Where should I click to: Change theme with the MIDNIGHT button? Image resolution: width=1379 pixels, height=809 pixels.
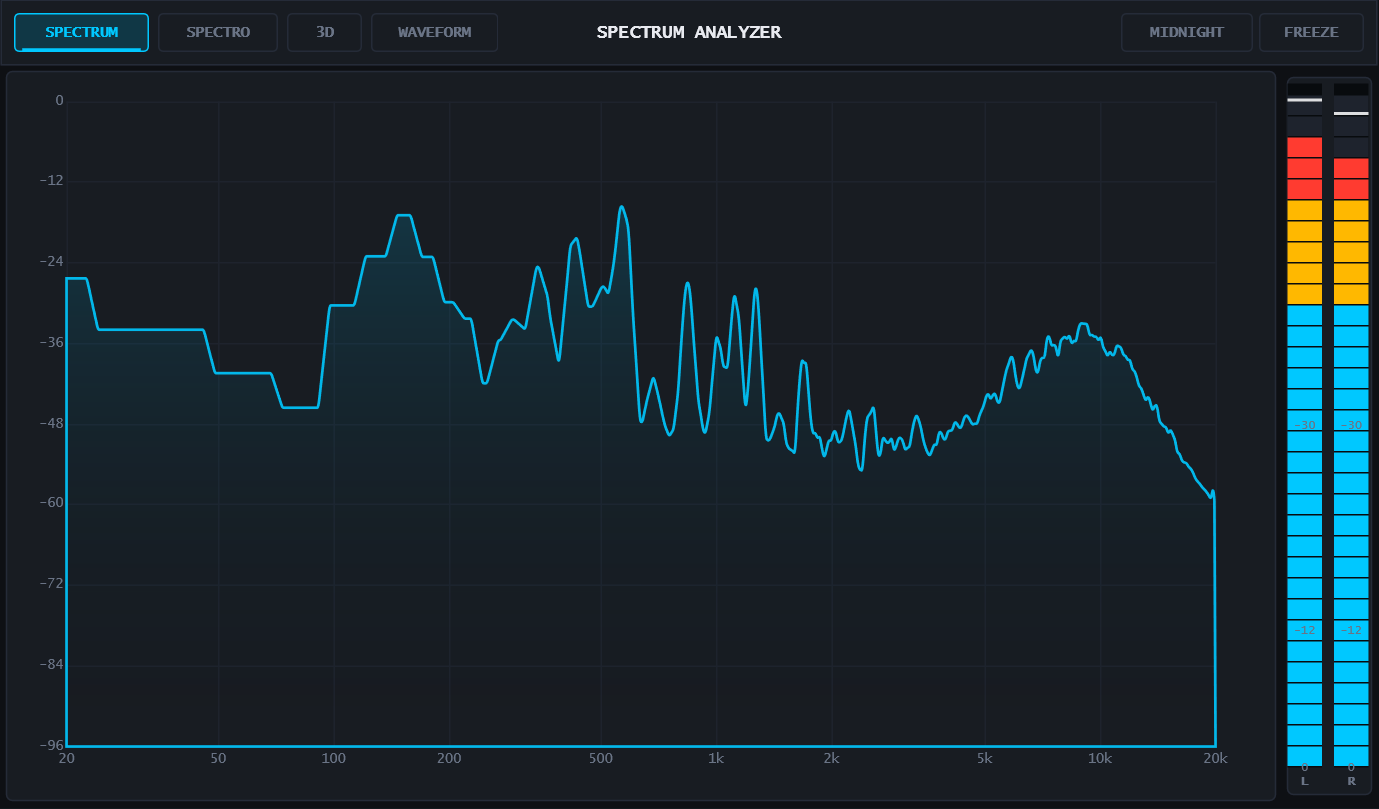[x=1186, y=32]
